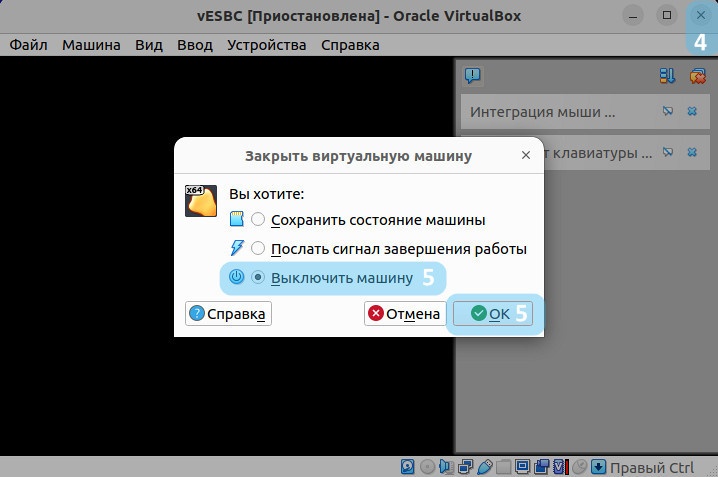Open the Справка menu in menu bar
This screenshot has height=477, width=718.
350,45
